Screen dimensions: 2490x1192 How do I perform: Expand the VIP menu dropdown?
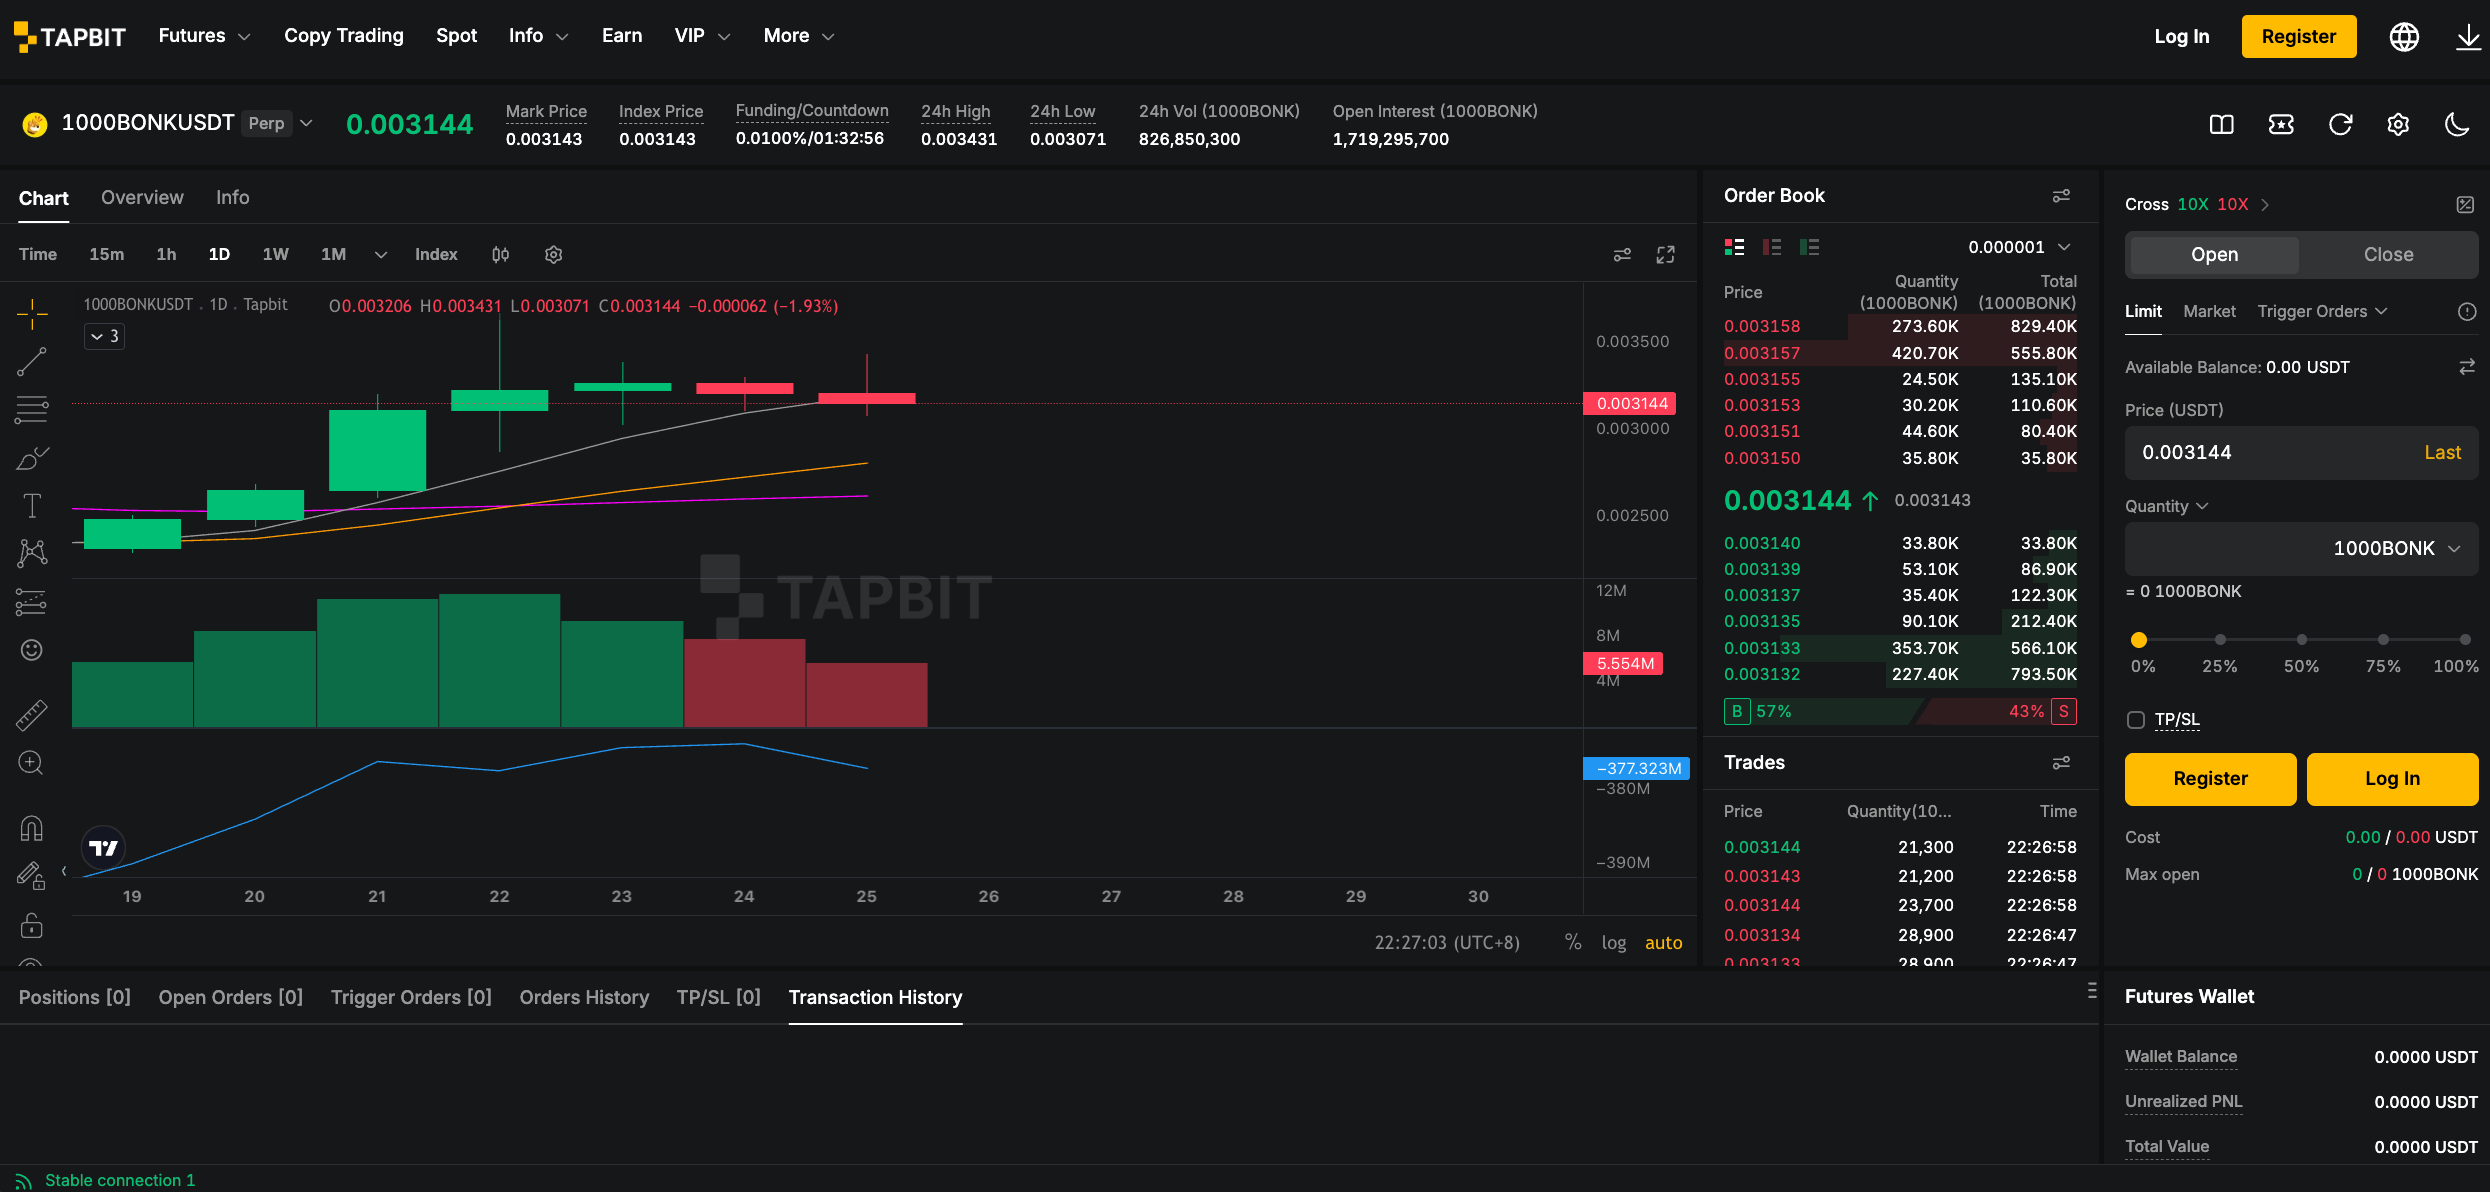(x=702, y=36)
